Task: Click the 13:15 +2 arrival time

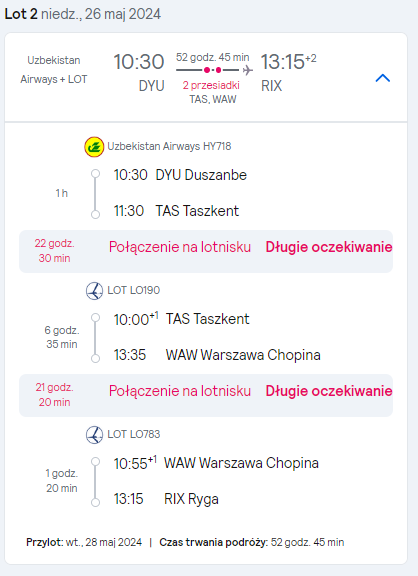Action: pyautogui.click(x=288, y=61)
